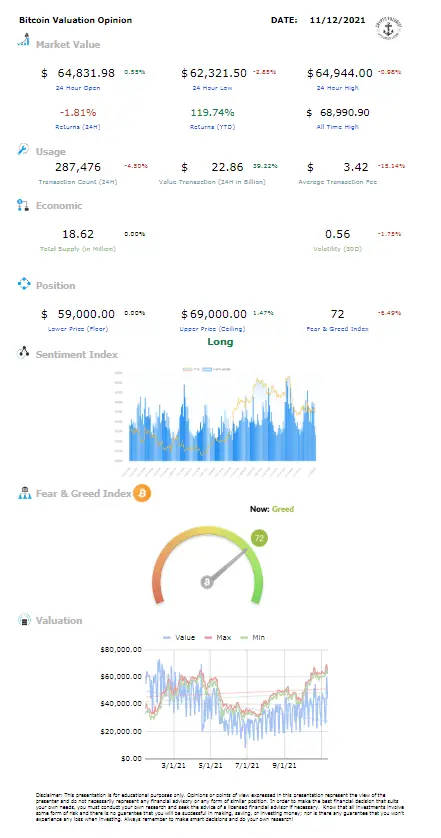Click the Position heading
441x838 pixels.
pyautogui.click(x=56, y=285)
